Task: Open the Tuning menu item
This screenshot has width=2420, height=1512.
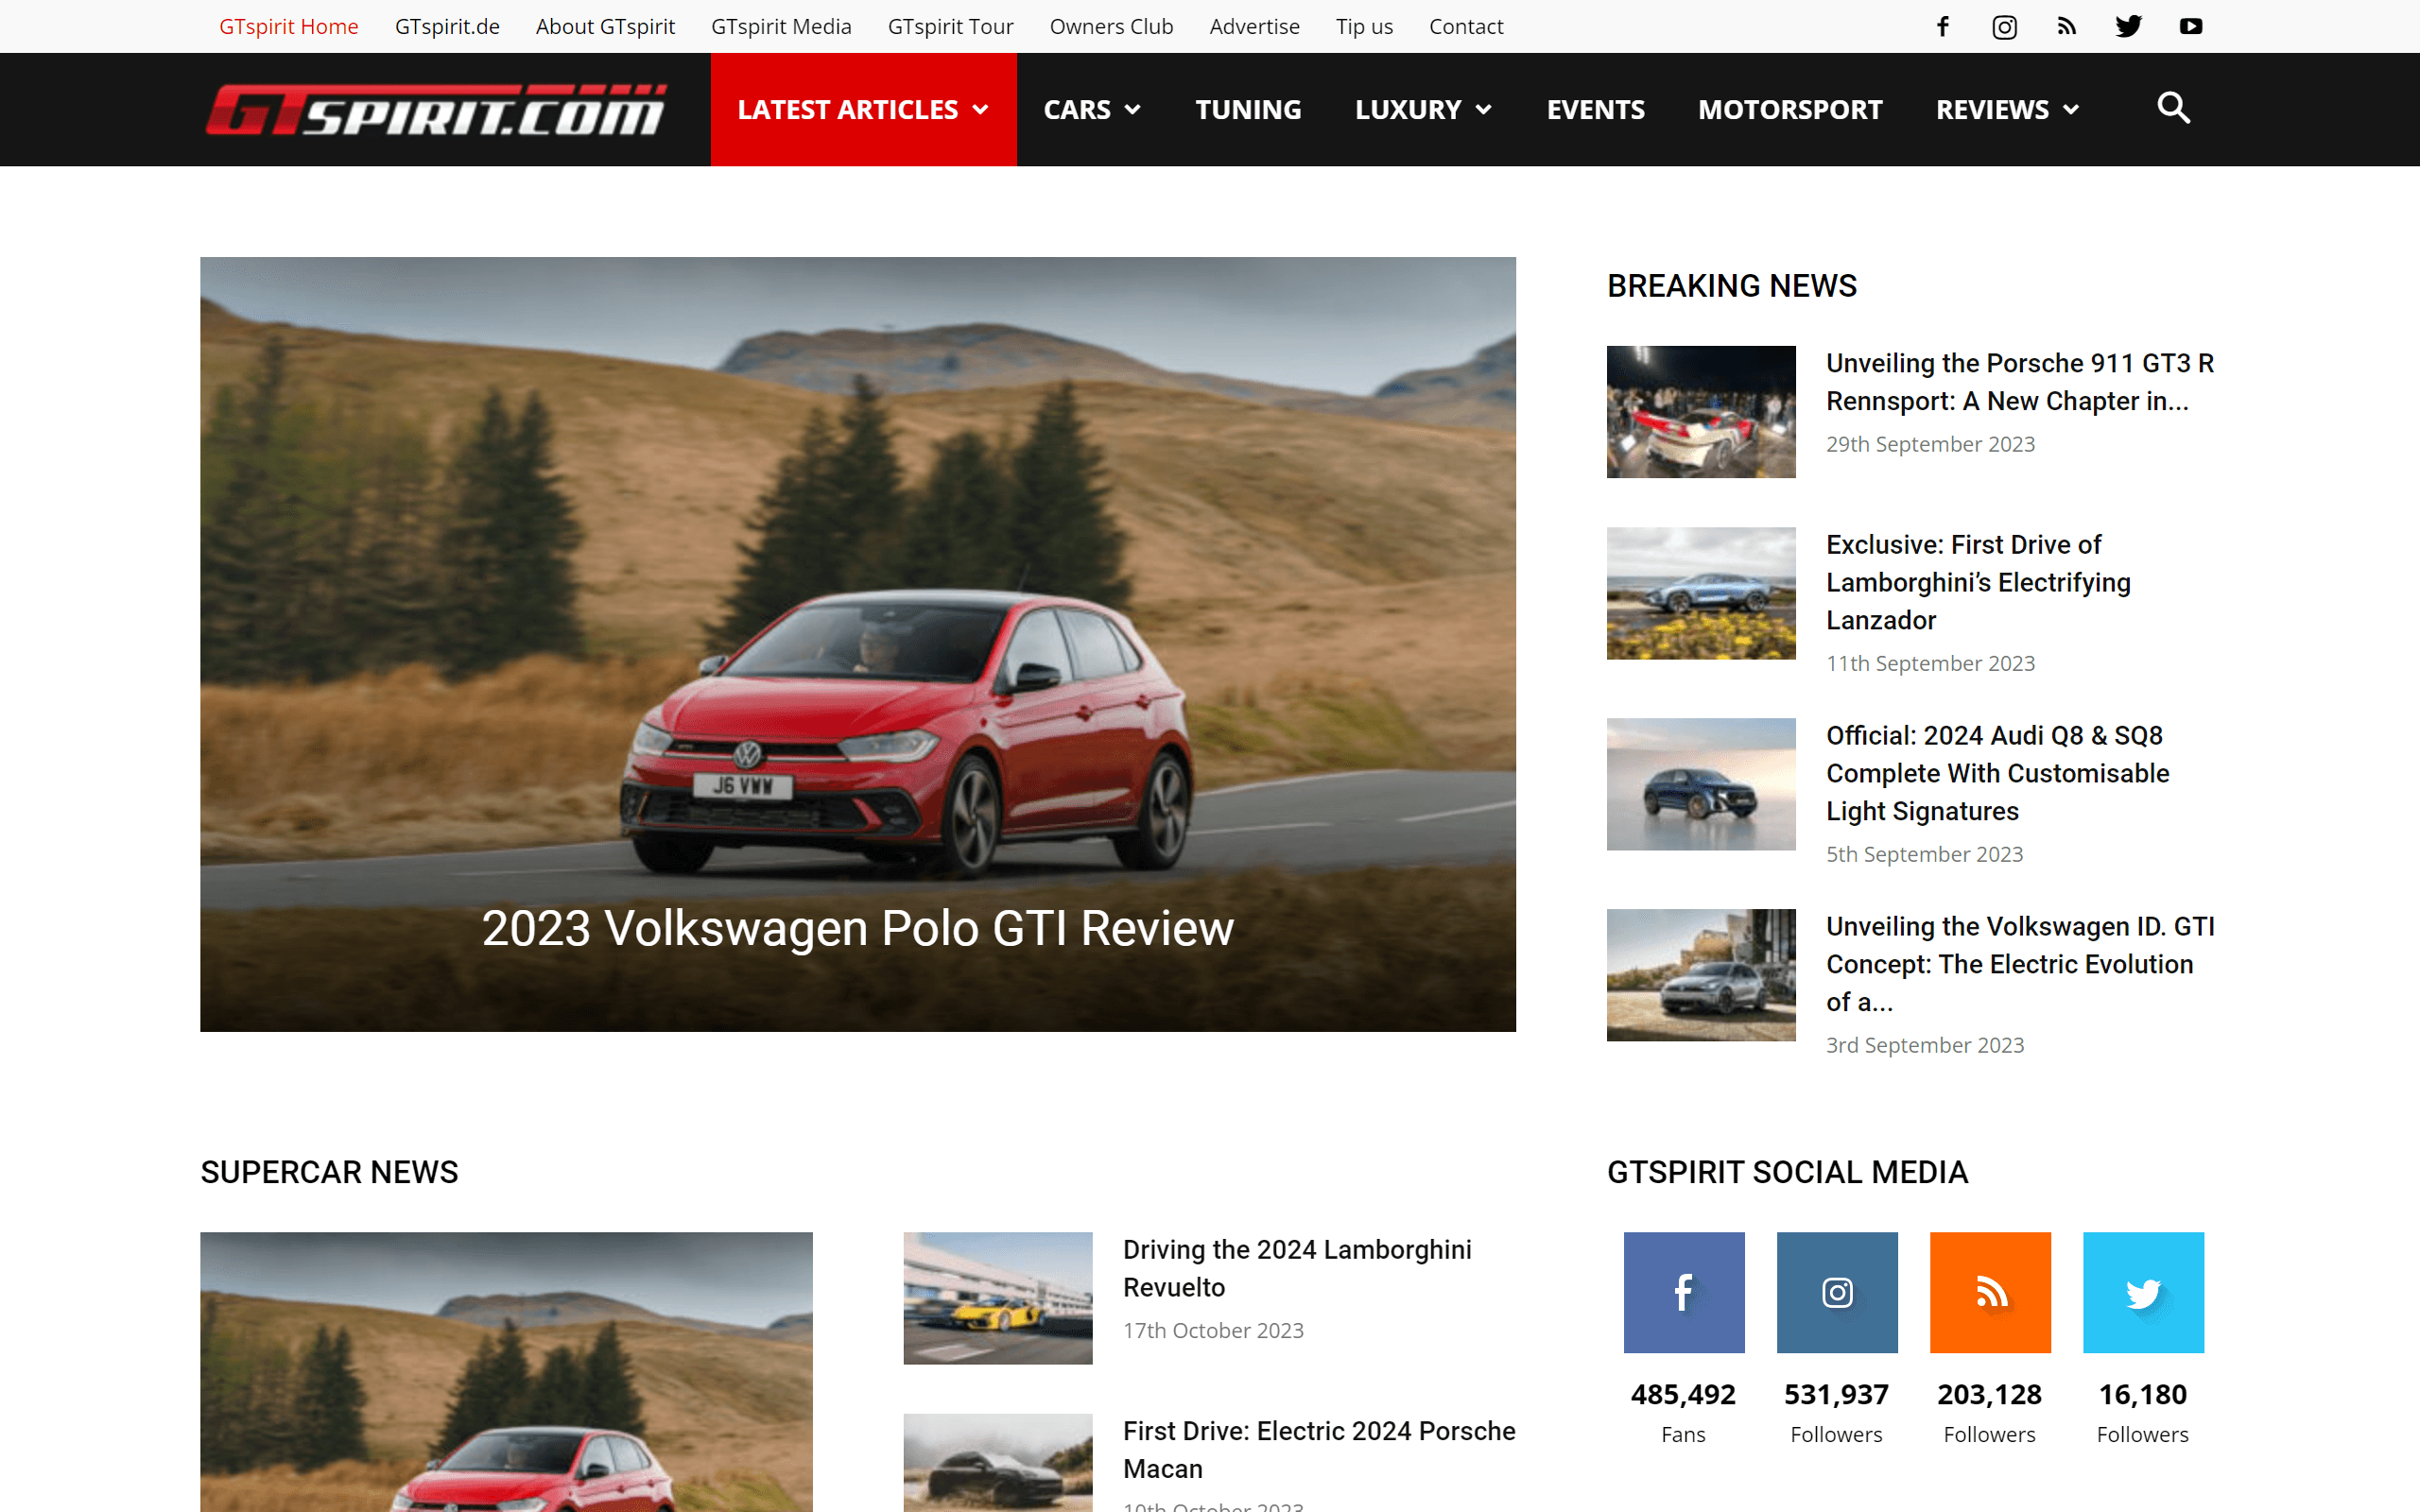Action: (x=1248, y=109)
